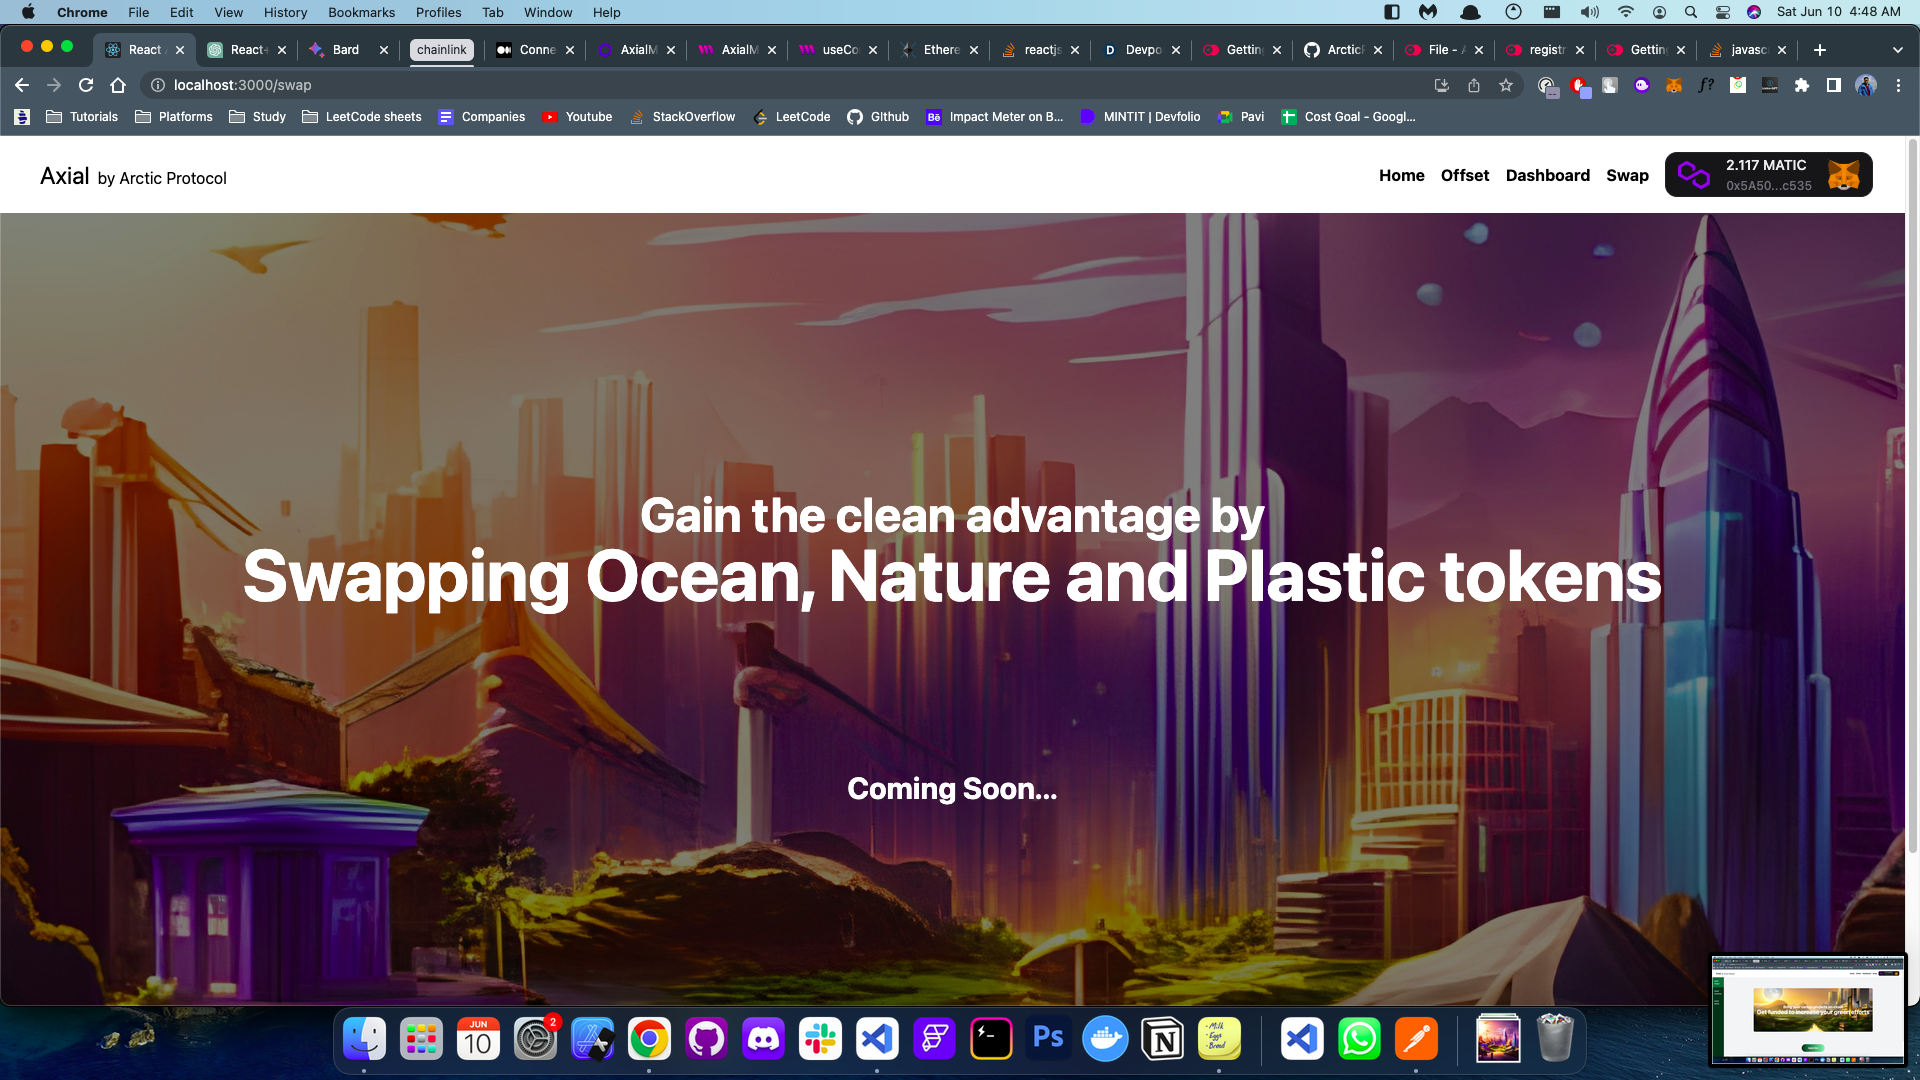Launch Visual Studio Code from the dock

click(877, 1040)
